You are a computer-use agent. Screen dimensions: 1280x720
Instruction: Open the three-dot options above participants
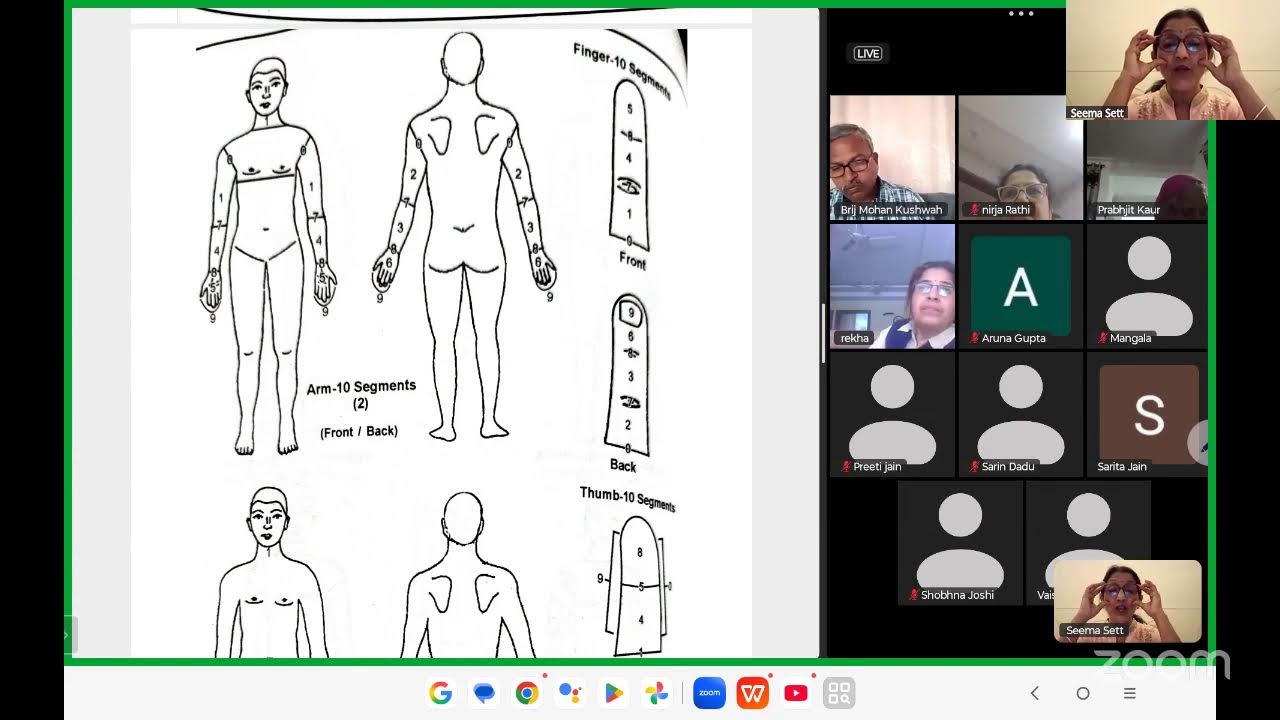click(1021, 14)
